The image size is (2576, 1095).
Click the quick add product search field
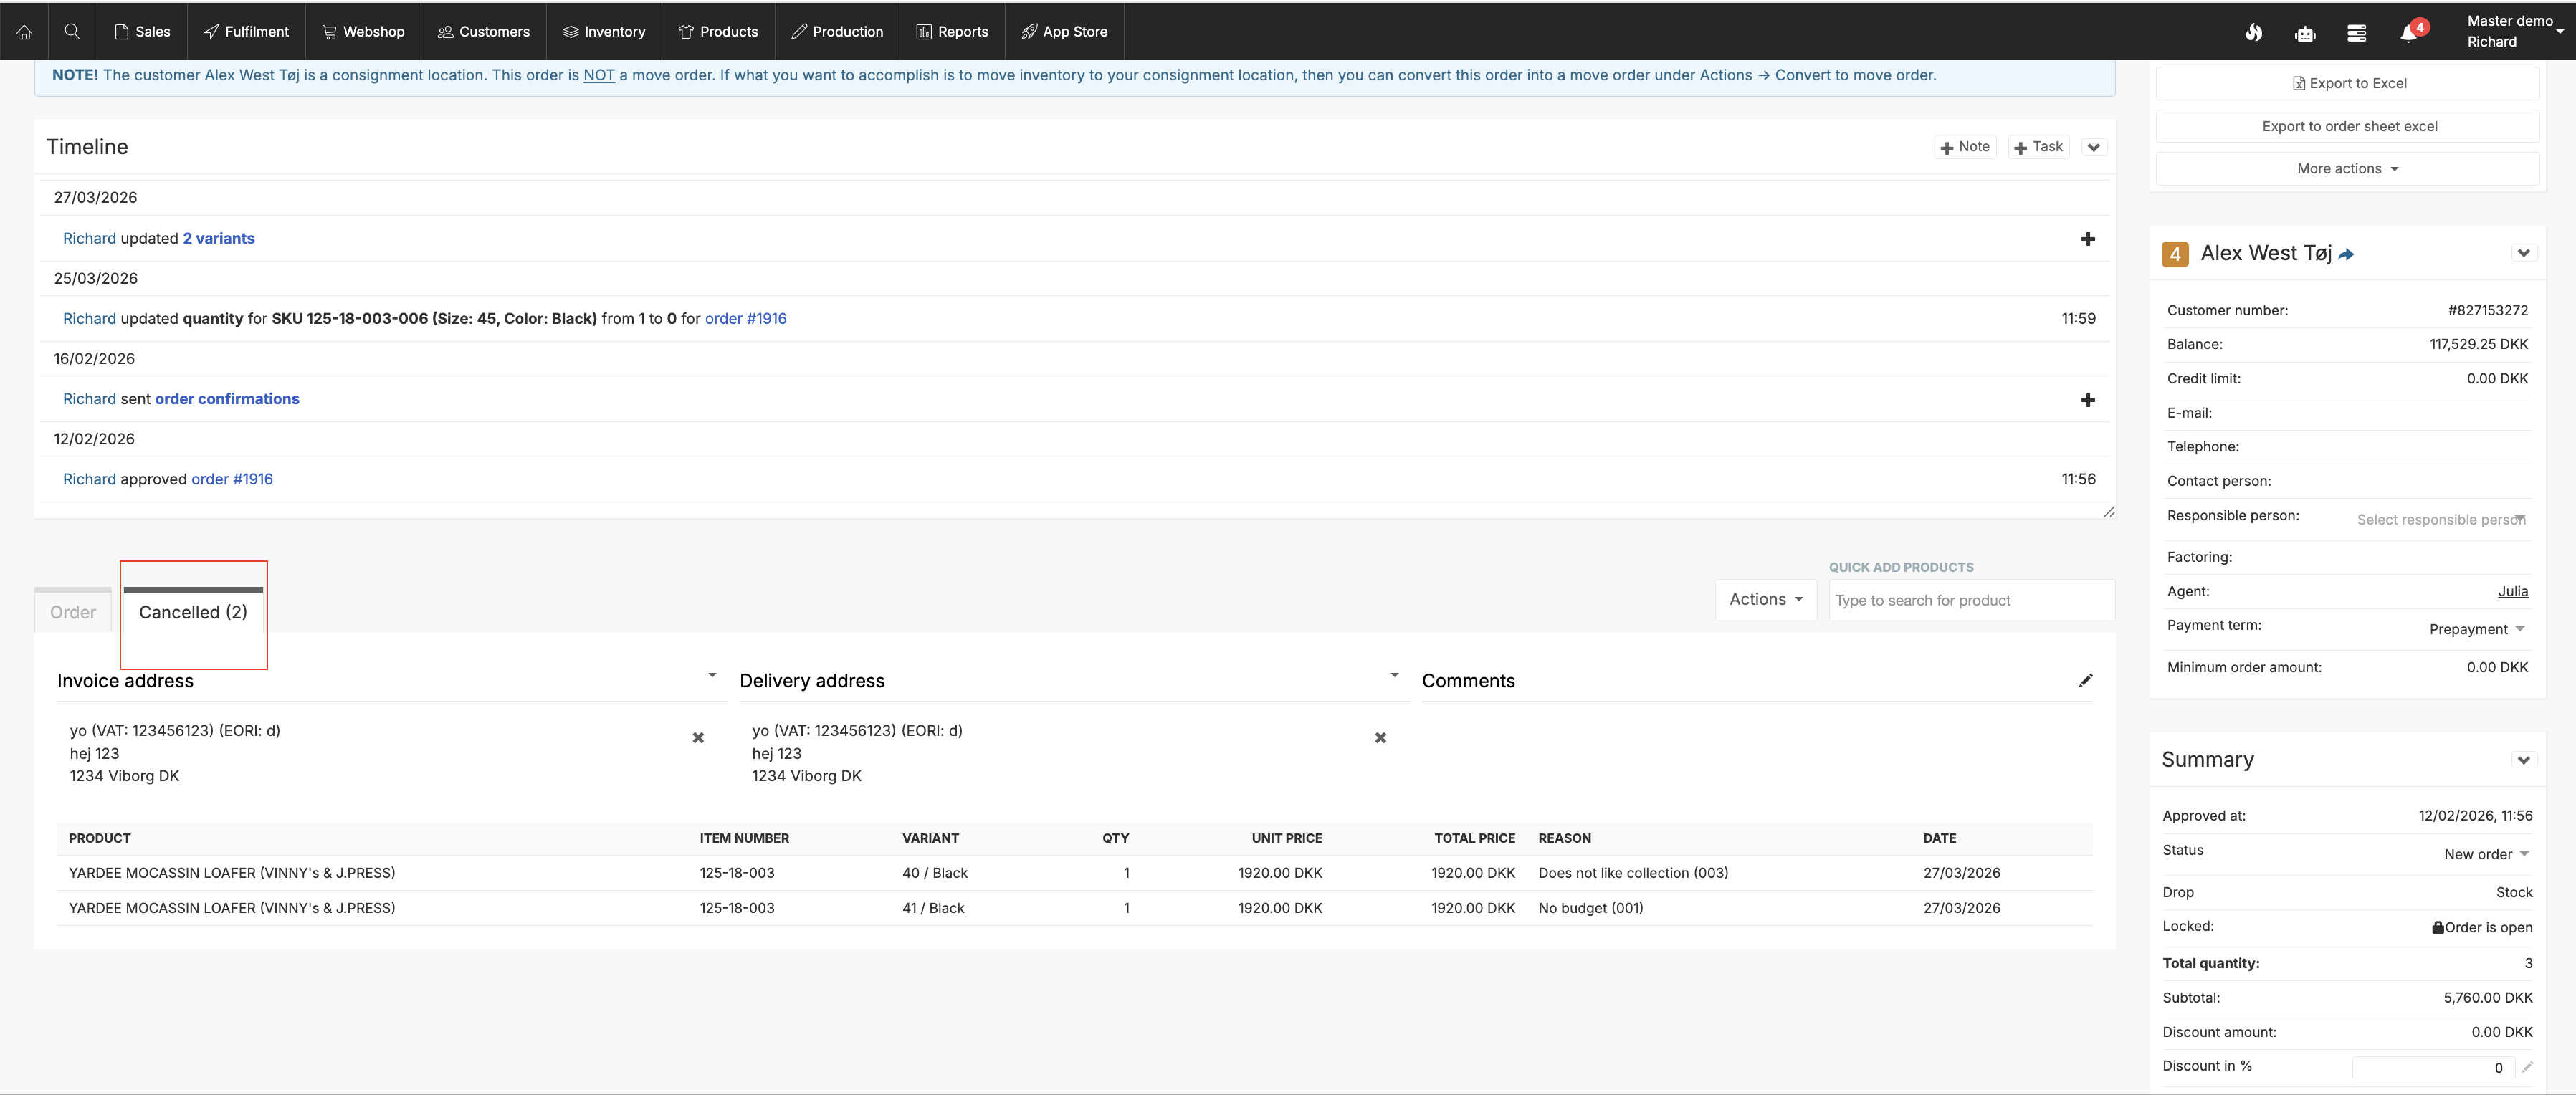click(x=1970, y=600)
